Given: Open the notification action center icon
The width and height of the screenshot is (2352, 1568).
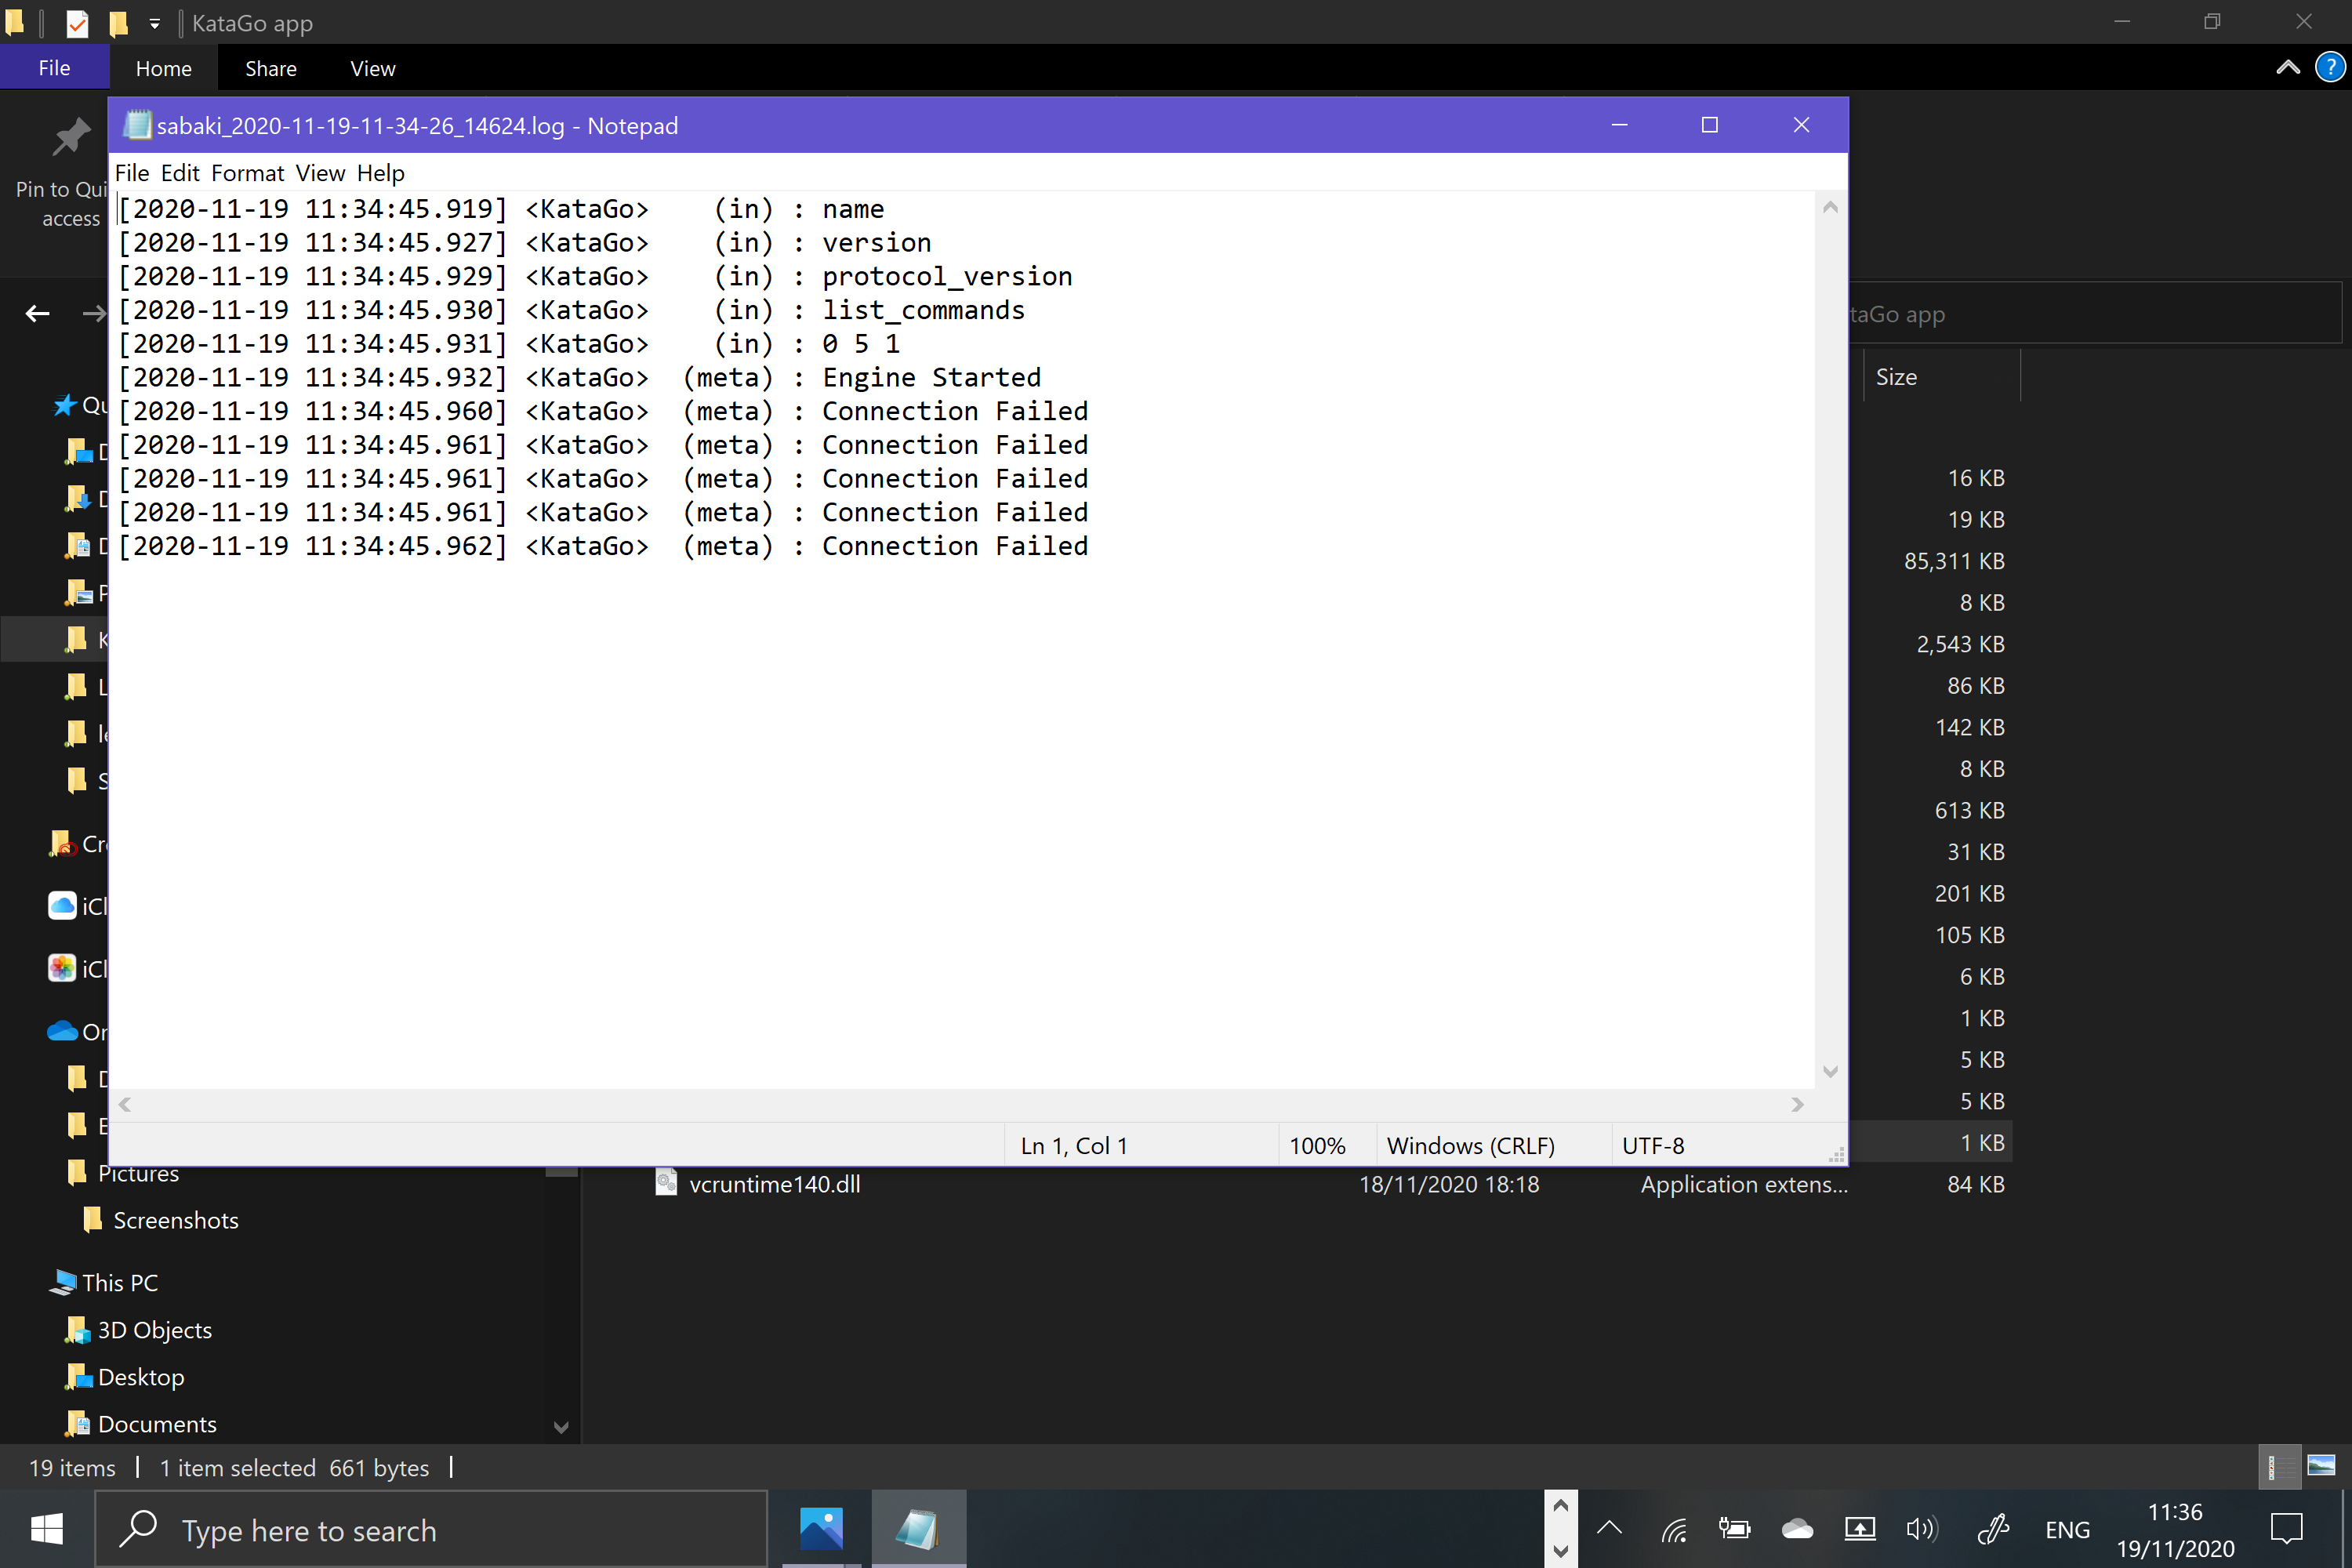Looking at the screenshot, I should 2286,1529.
